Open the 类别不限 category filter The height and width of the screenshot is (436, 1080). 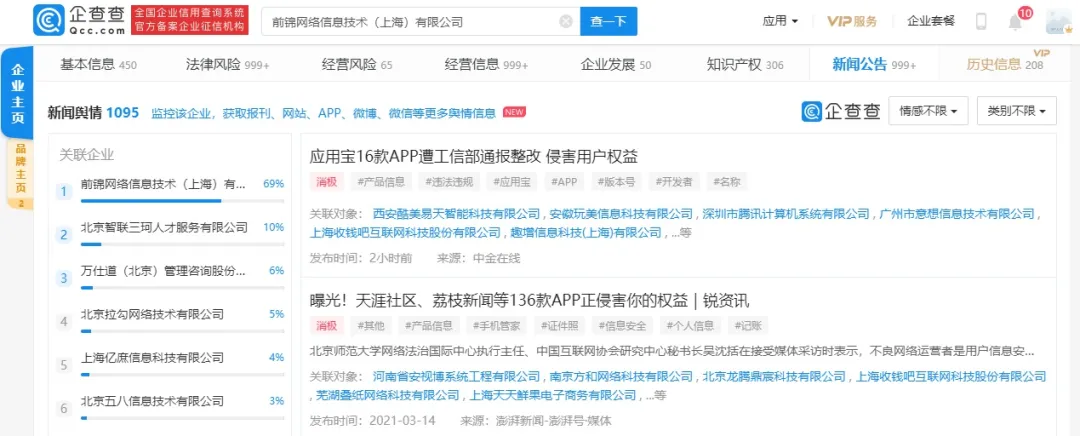pyautogui.click(x=1016, y=111)
